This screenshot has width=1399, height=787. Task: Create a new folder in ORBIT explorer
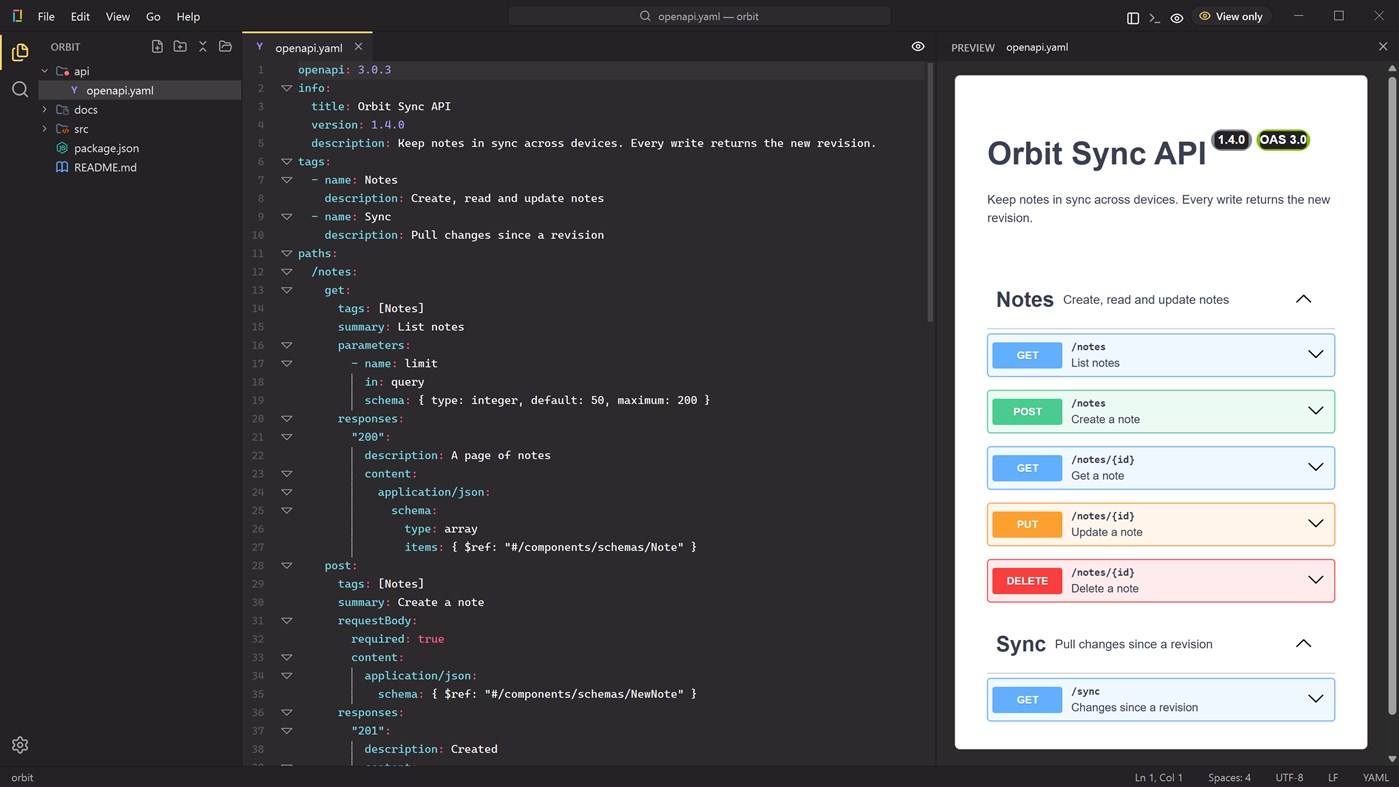pos(180,47)
